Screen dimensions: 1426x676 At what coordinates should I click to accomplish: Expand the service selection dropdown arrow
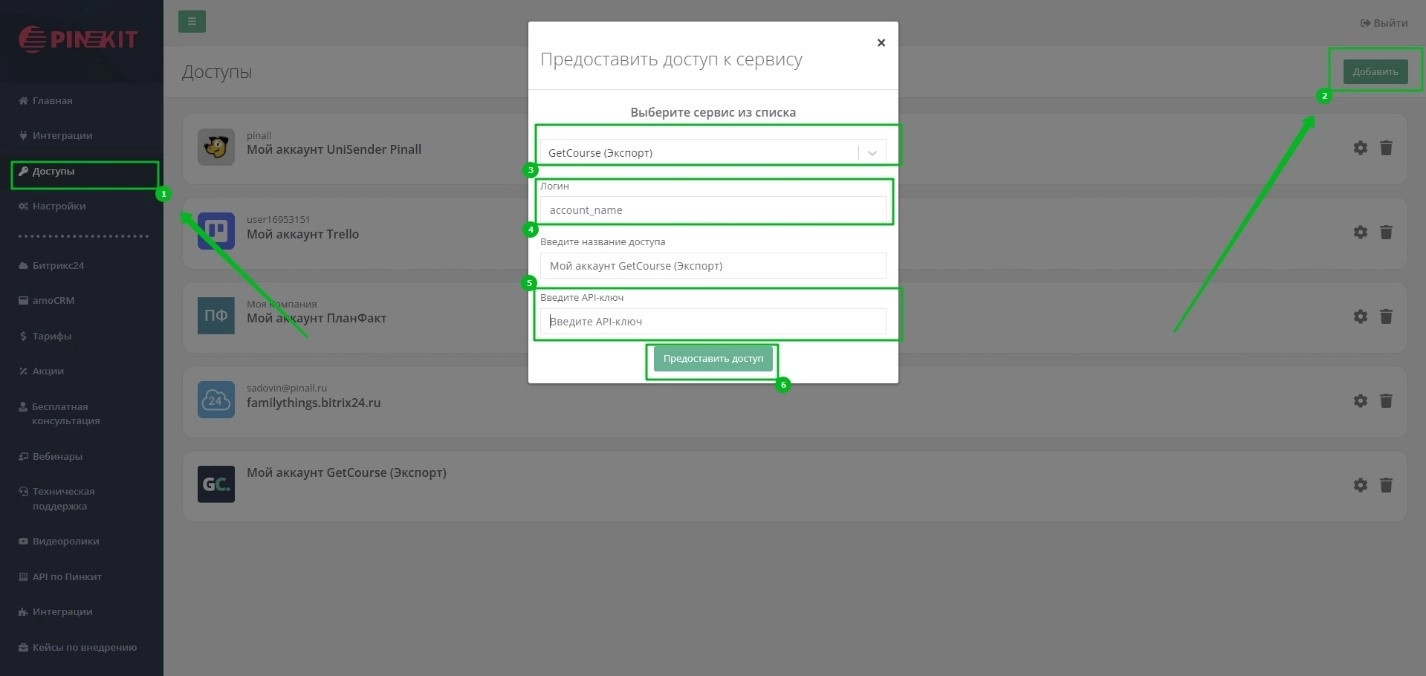(872, 153)
